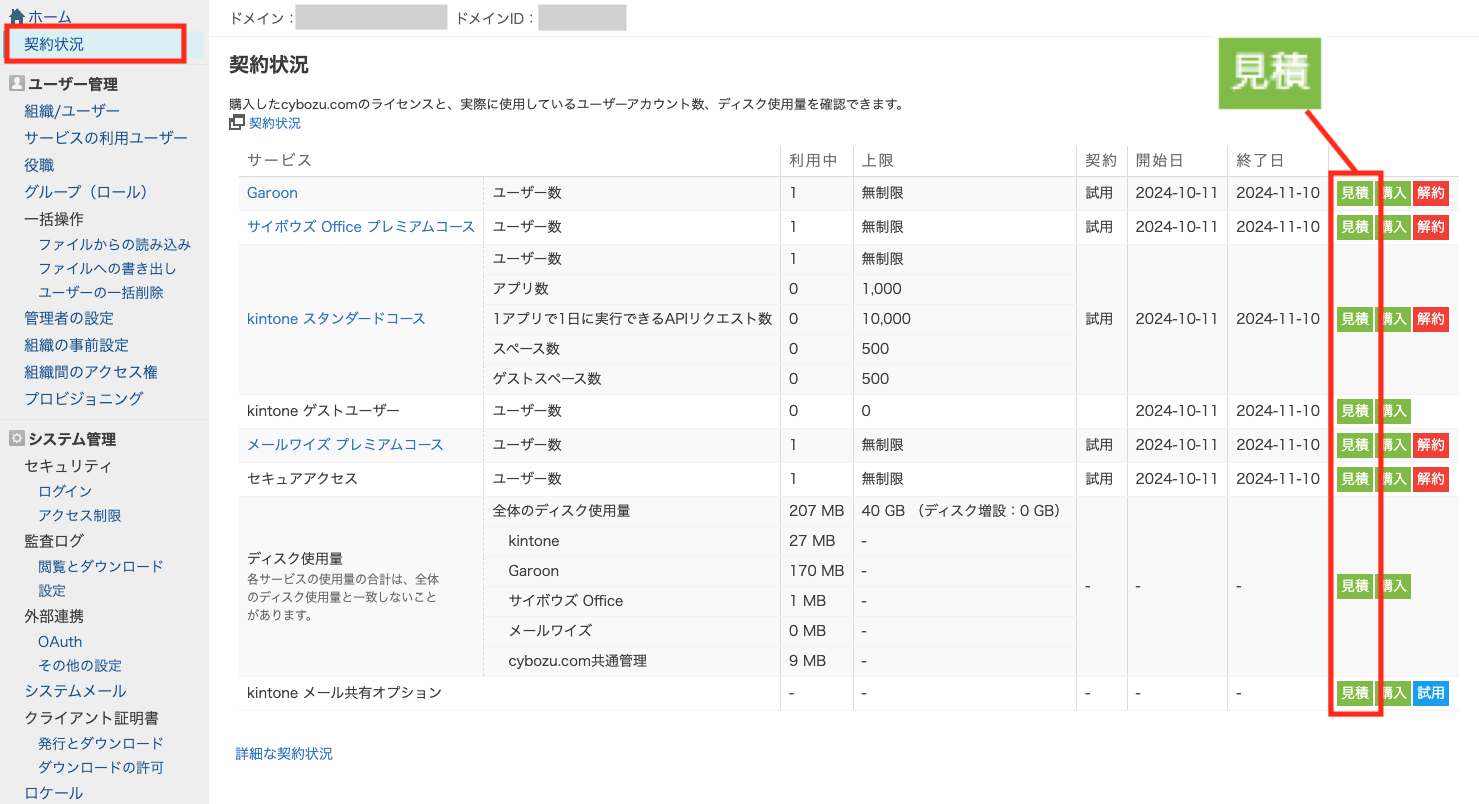Open メールワイズ プレミアムコース link
This screenshot has height=804, width=1479.
point(345,445)
